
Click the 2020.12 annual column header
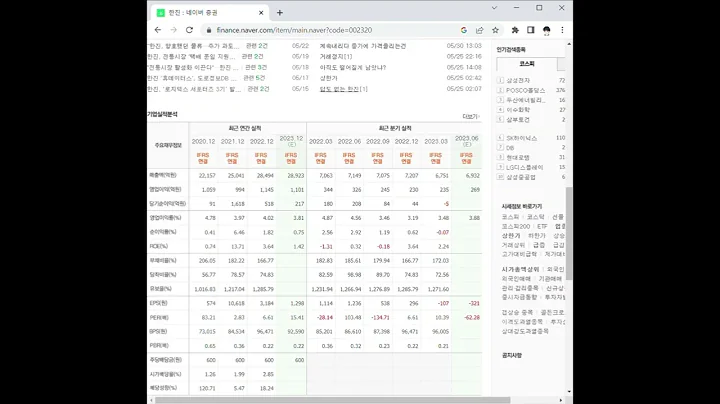tap(203, 141)
